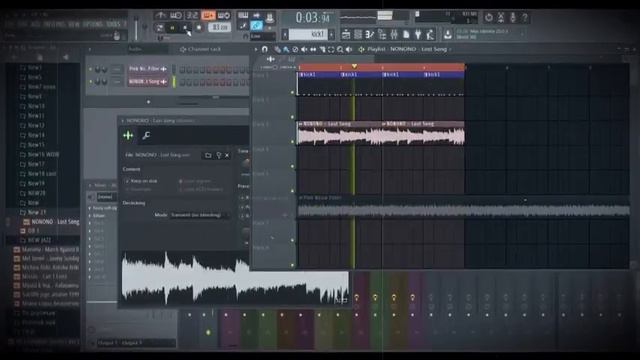
Task: Click the folder icon to load sample file
Action: point(208,155)
